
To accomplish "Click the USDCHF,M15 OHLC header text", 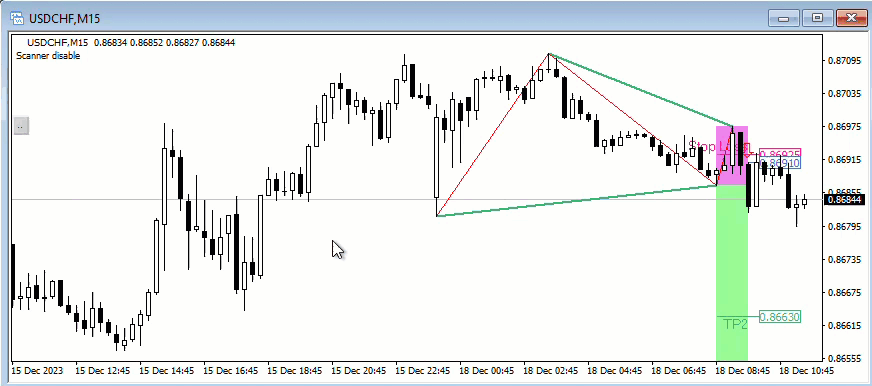I will (x=131, y=42).
